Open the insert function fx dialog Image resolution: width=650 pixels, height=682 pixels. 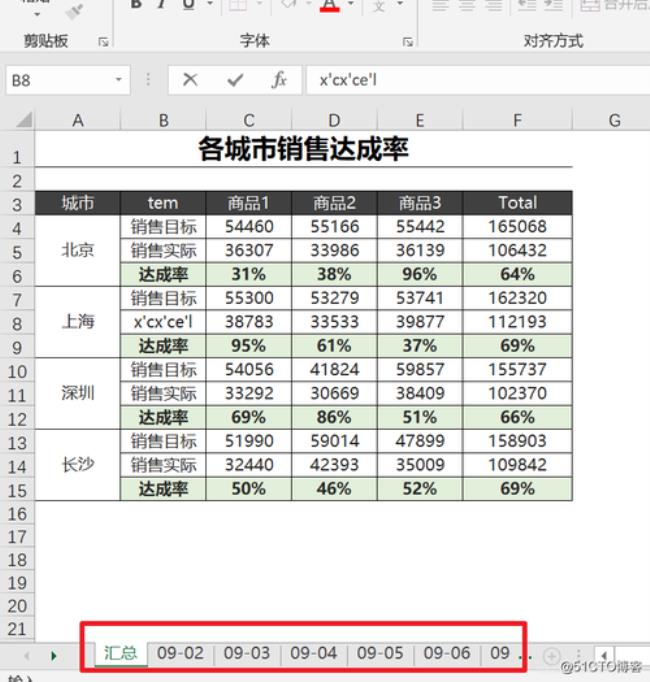tap(279, 80)
